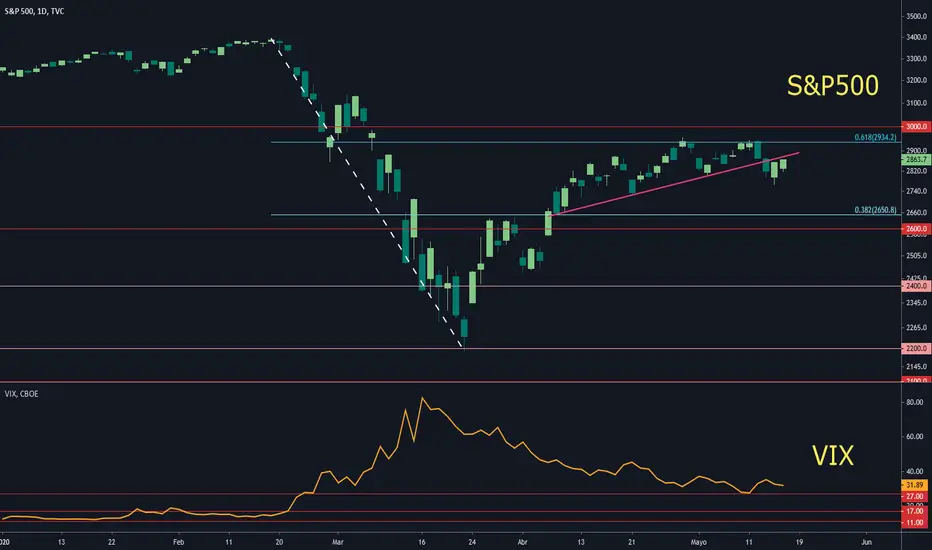The width and height of the screenshot is (932, 550).
Task: Click the 'Feb' date on time axis
Action: point(178,542)
